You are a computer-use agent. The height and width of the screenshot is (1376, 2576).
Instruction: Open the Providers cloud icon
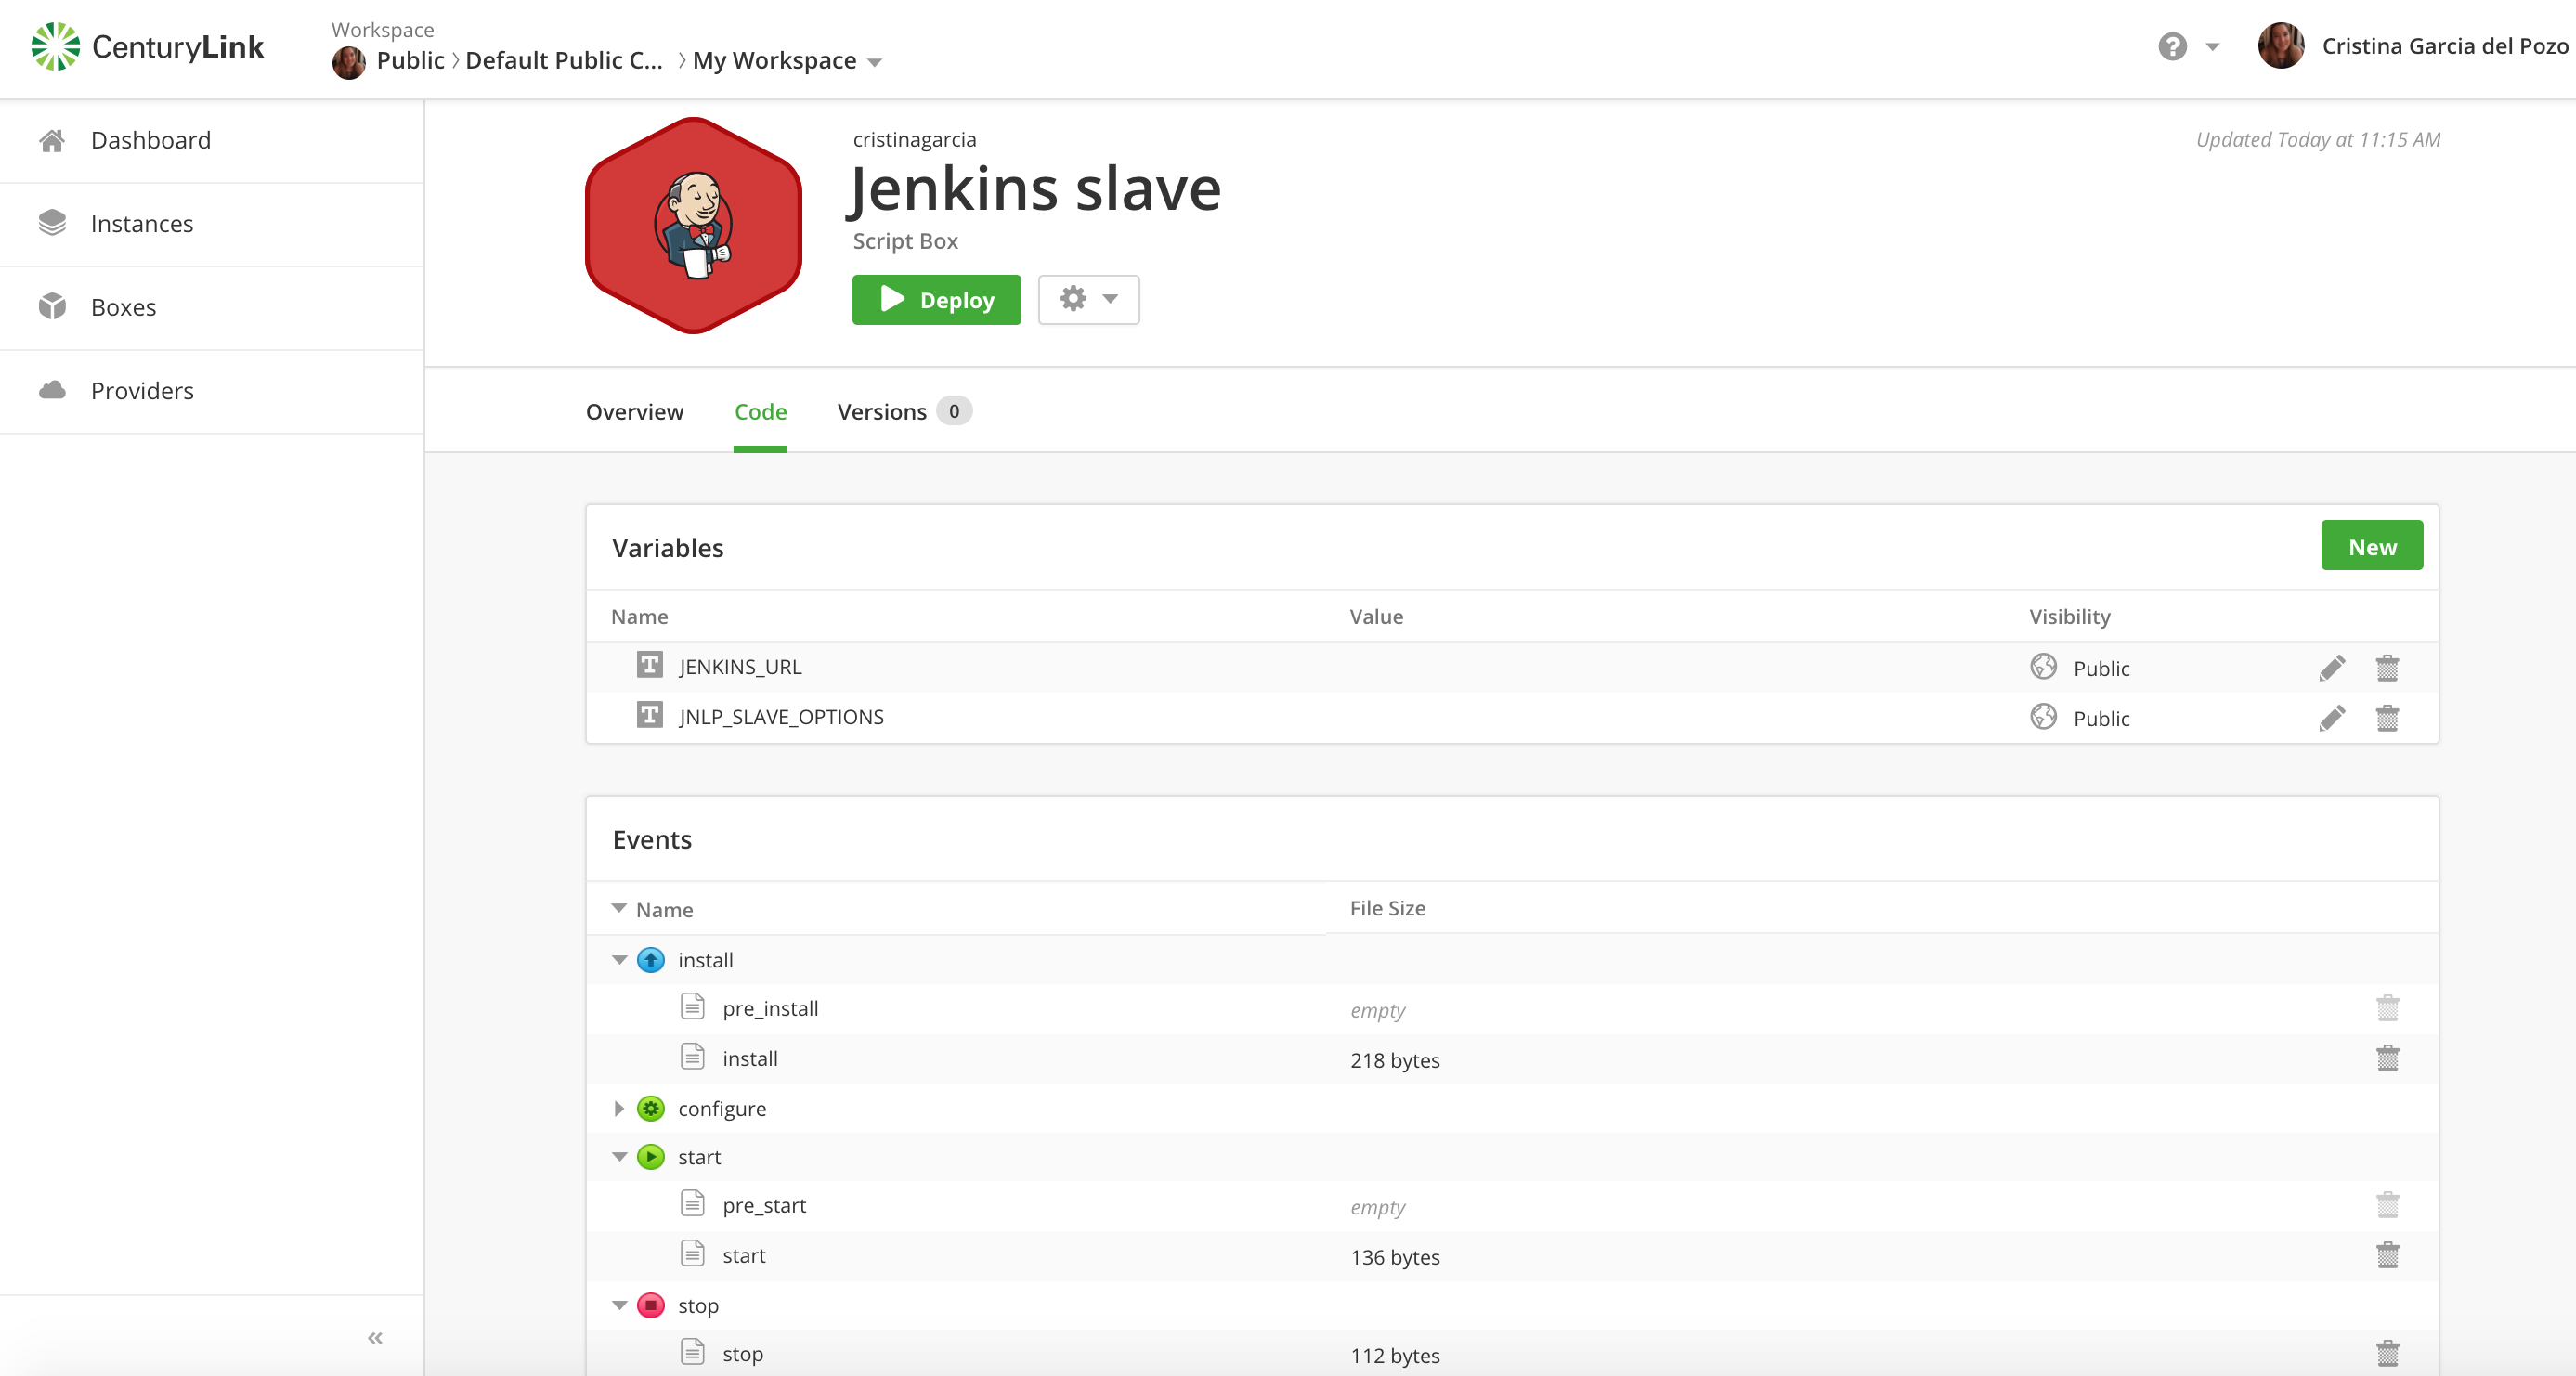point(52,390)
